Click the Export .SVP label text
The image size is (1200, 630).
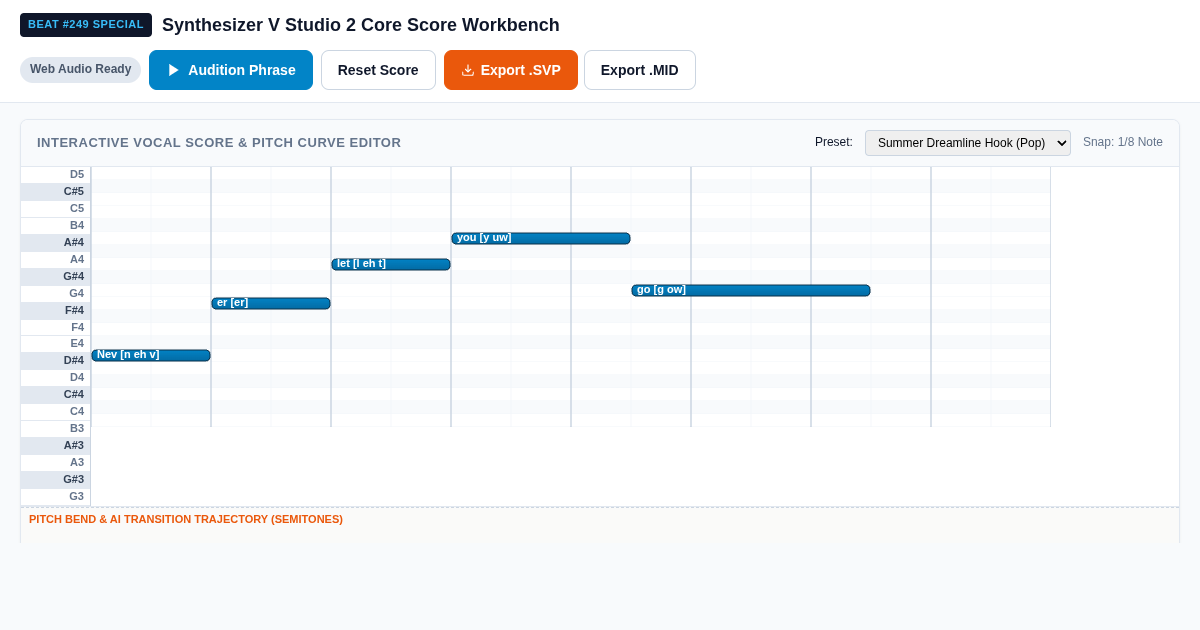(x=521, y=70)
